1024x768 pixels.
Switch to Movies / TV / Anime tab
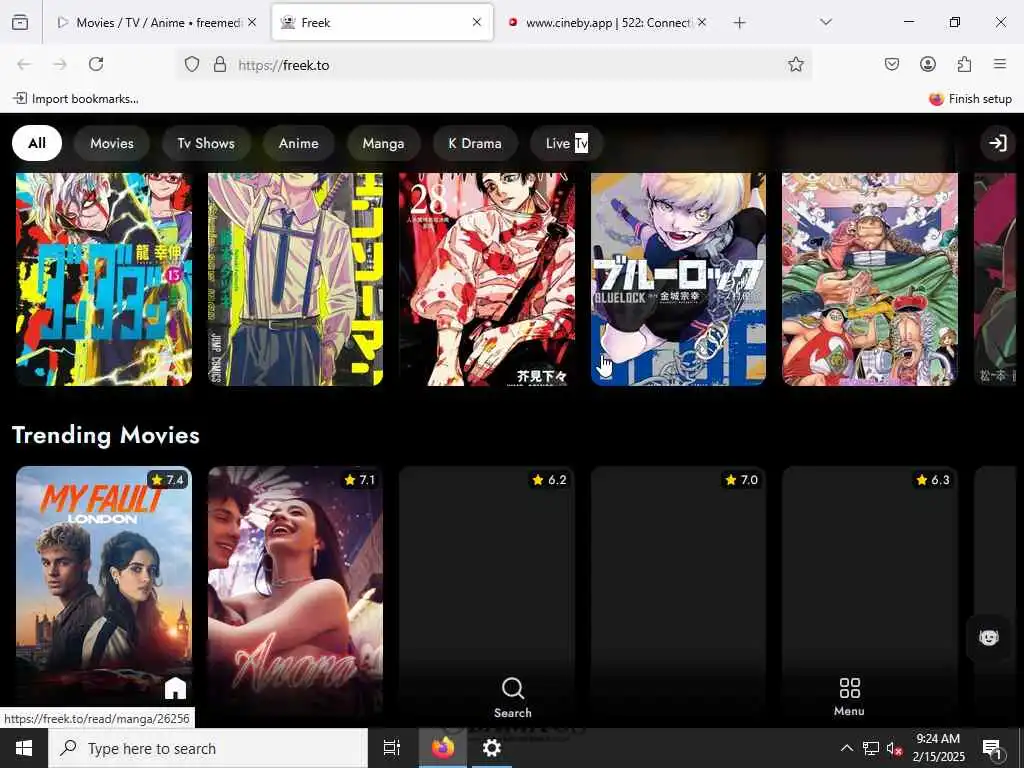tap(157, 22)
